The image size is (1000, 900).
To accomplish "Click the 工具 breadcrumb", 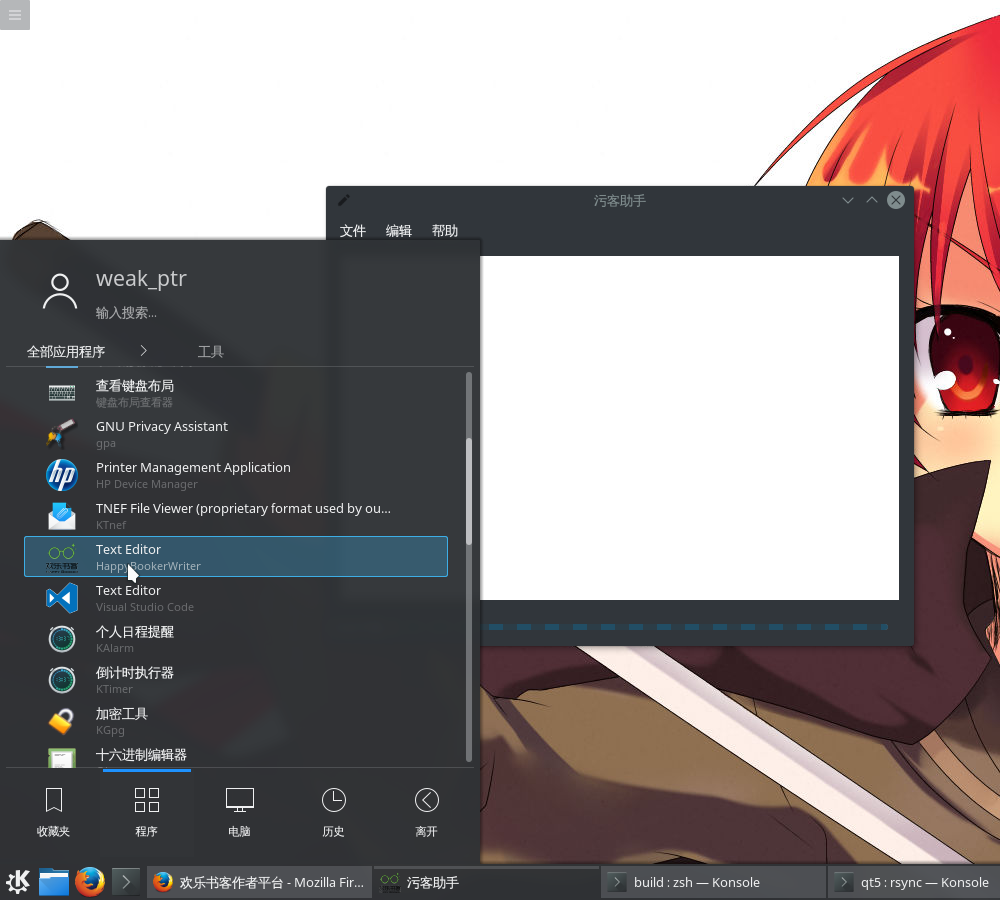I will [x=210, y=351].
